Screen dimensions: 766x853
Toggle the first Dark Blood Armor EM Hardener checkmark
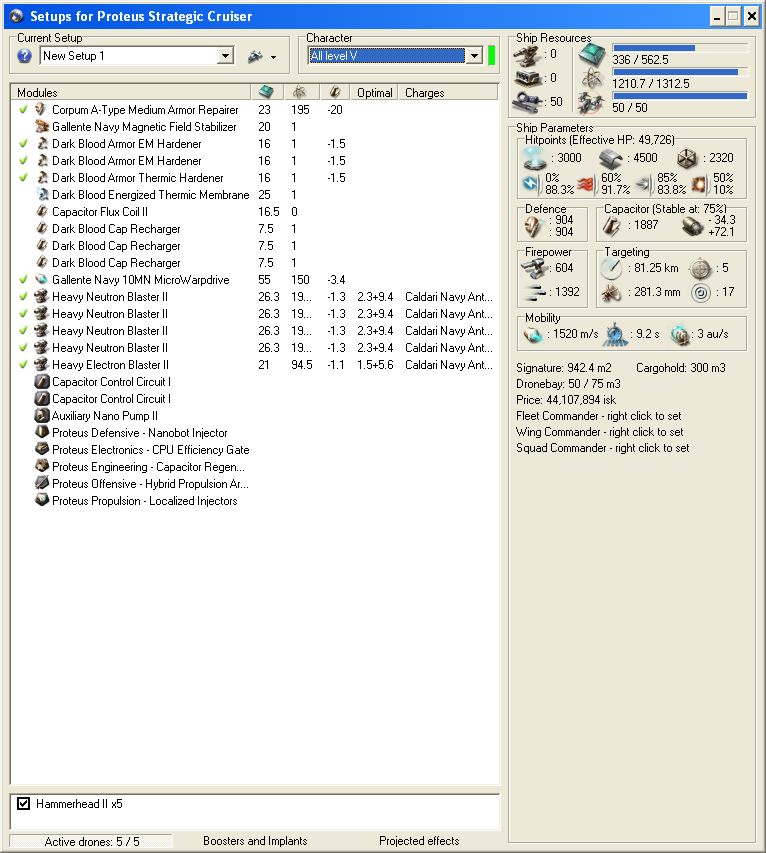coord(23,144)
